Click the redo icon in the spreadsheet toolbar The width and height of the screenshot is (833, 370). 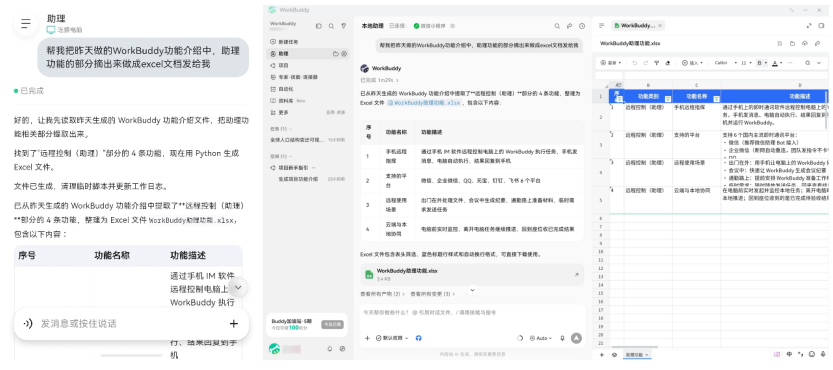(645, 63)
